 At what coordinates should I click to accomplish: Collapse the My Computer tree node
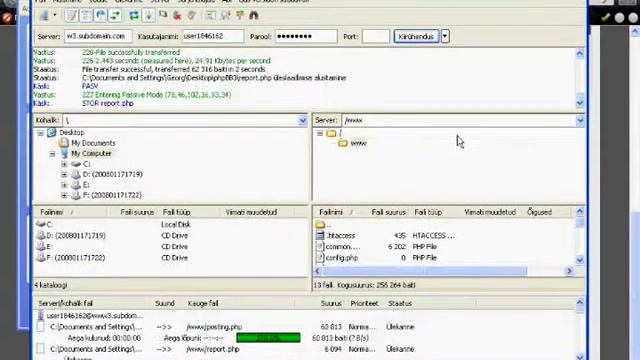click(x=52, y=154)
